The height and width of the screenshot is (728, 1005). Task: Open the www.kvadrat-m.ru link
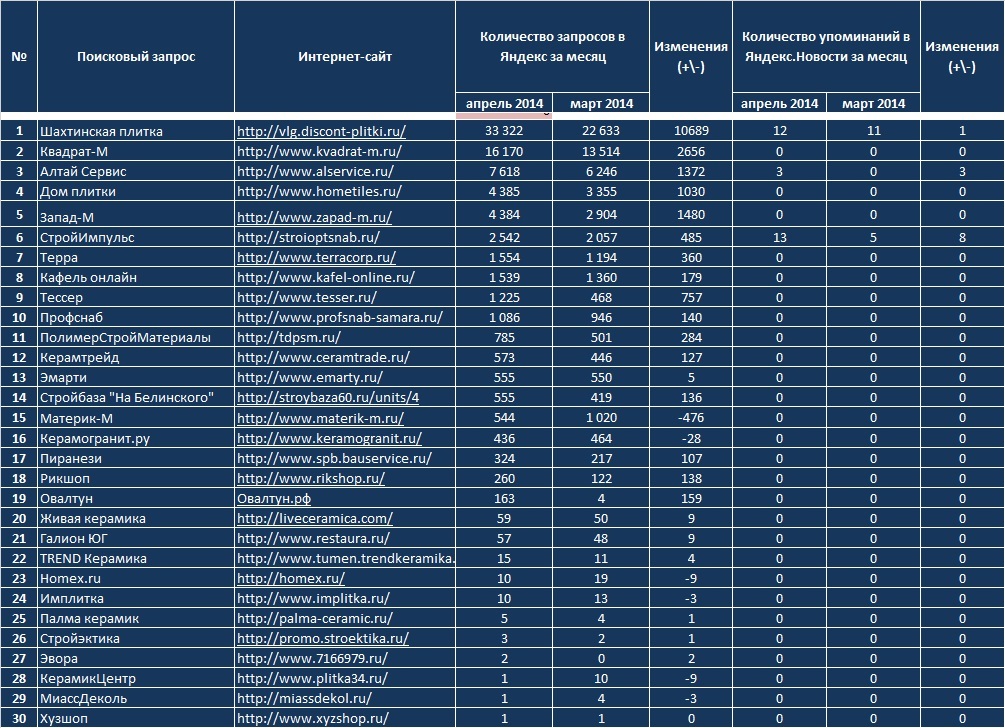coord(319,151)
